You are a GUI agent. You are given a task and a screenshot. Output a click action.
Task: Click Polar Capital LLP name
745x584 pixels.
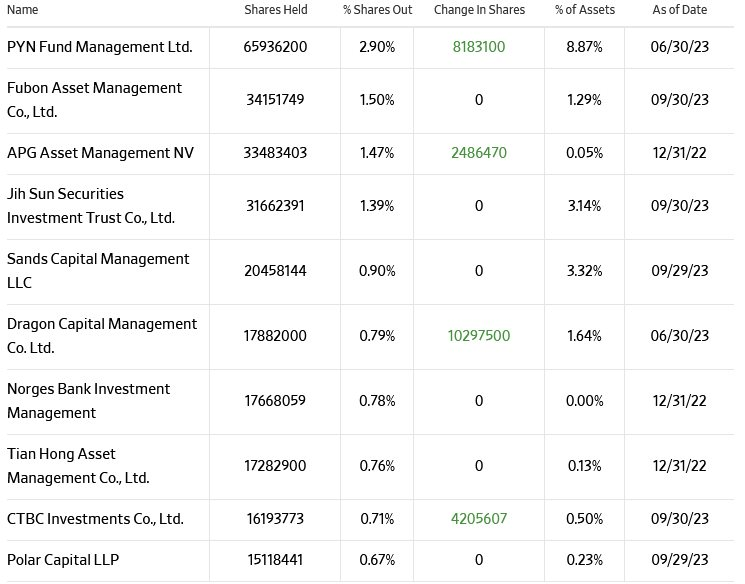63,560
